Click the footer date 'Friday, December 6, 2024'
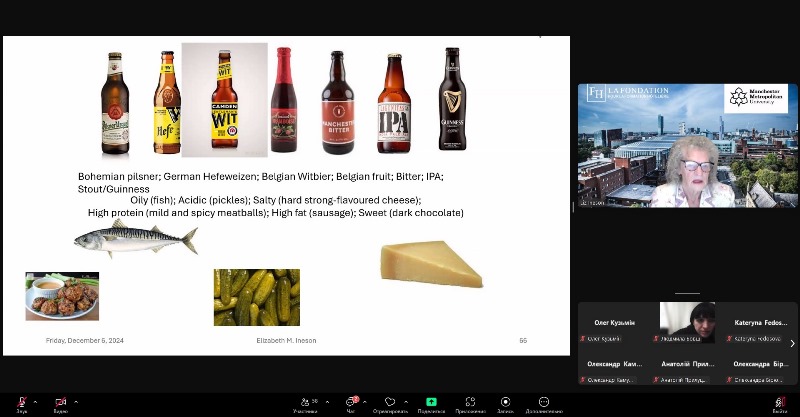Viewport: 800px width, 417px height. point(85,340)
